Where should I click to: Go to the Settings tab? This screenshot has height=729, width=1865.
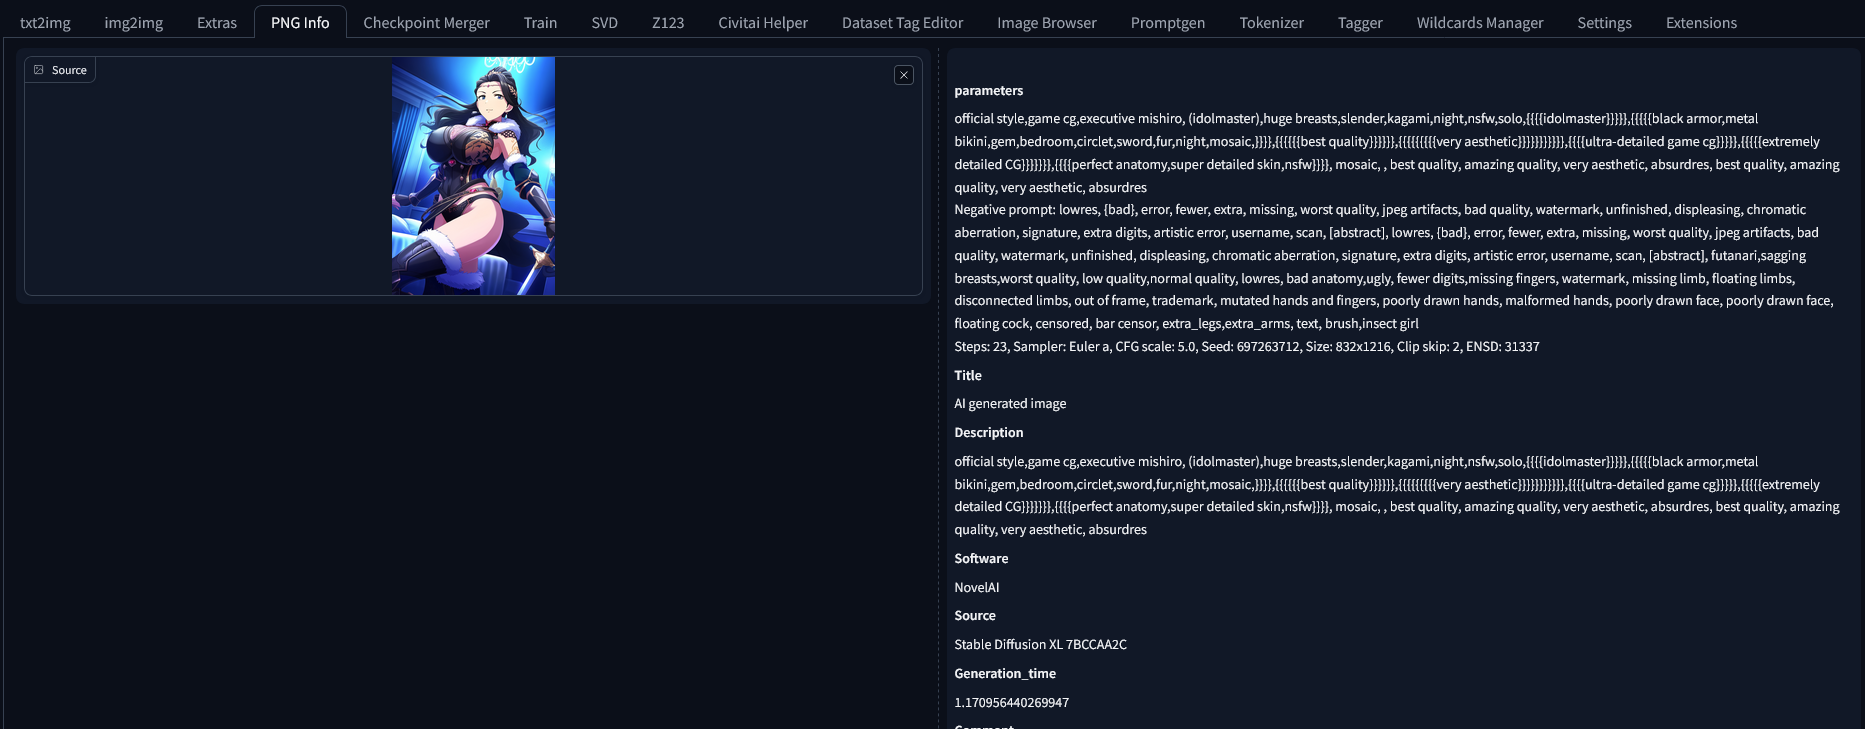click(1604, 23)
